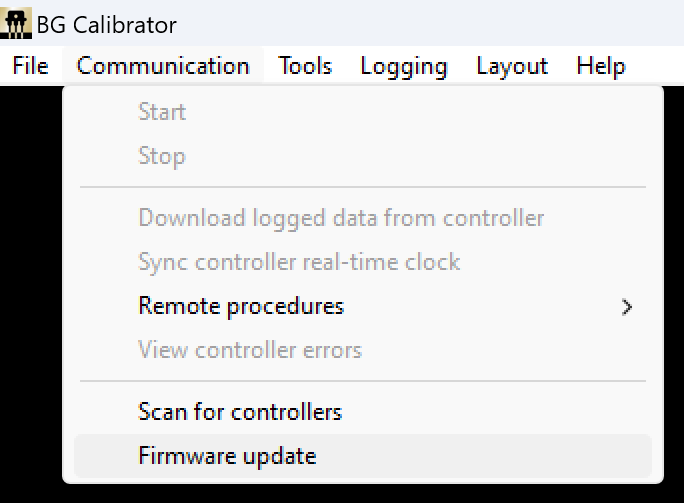Close the open Communication menu via its header
Viewport: 684px width, 503px height.
[163, 66]
